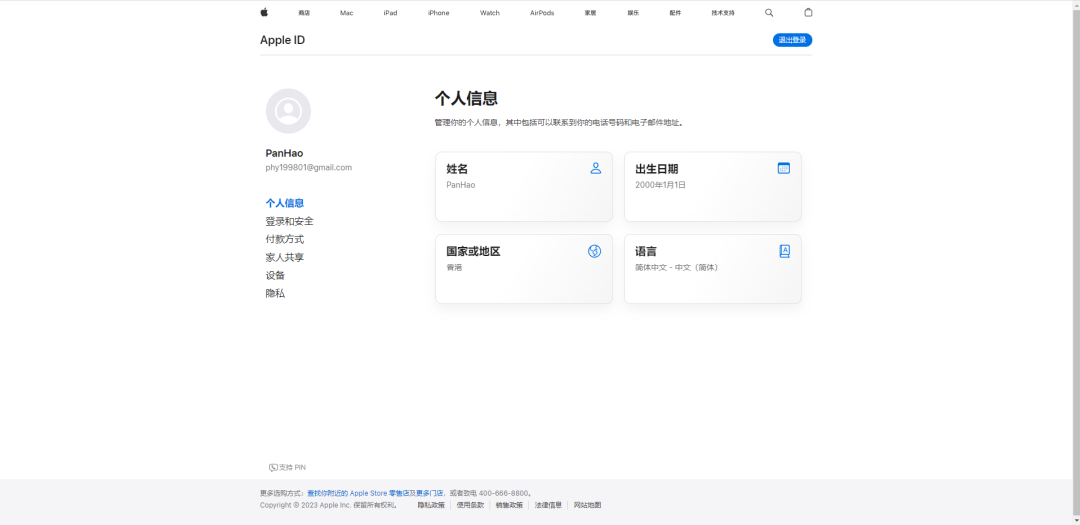This screenshot has height=525, width=1080.
Task: Click the Apple logo in the navigation bar
Action: click(264, 12)
